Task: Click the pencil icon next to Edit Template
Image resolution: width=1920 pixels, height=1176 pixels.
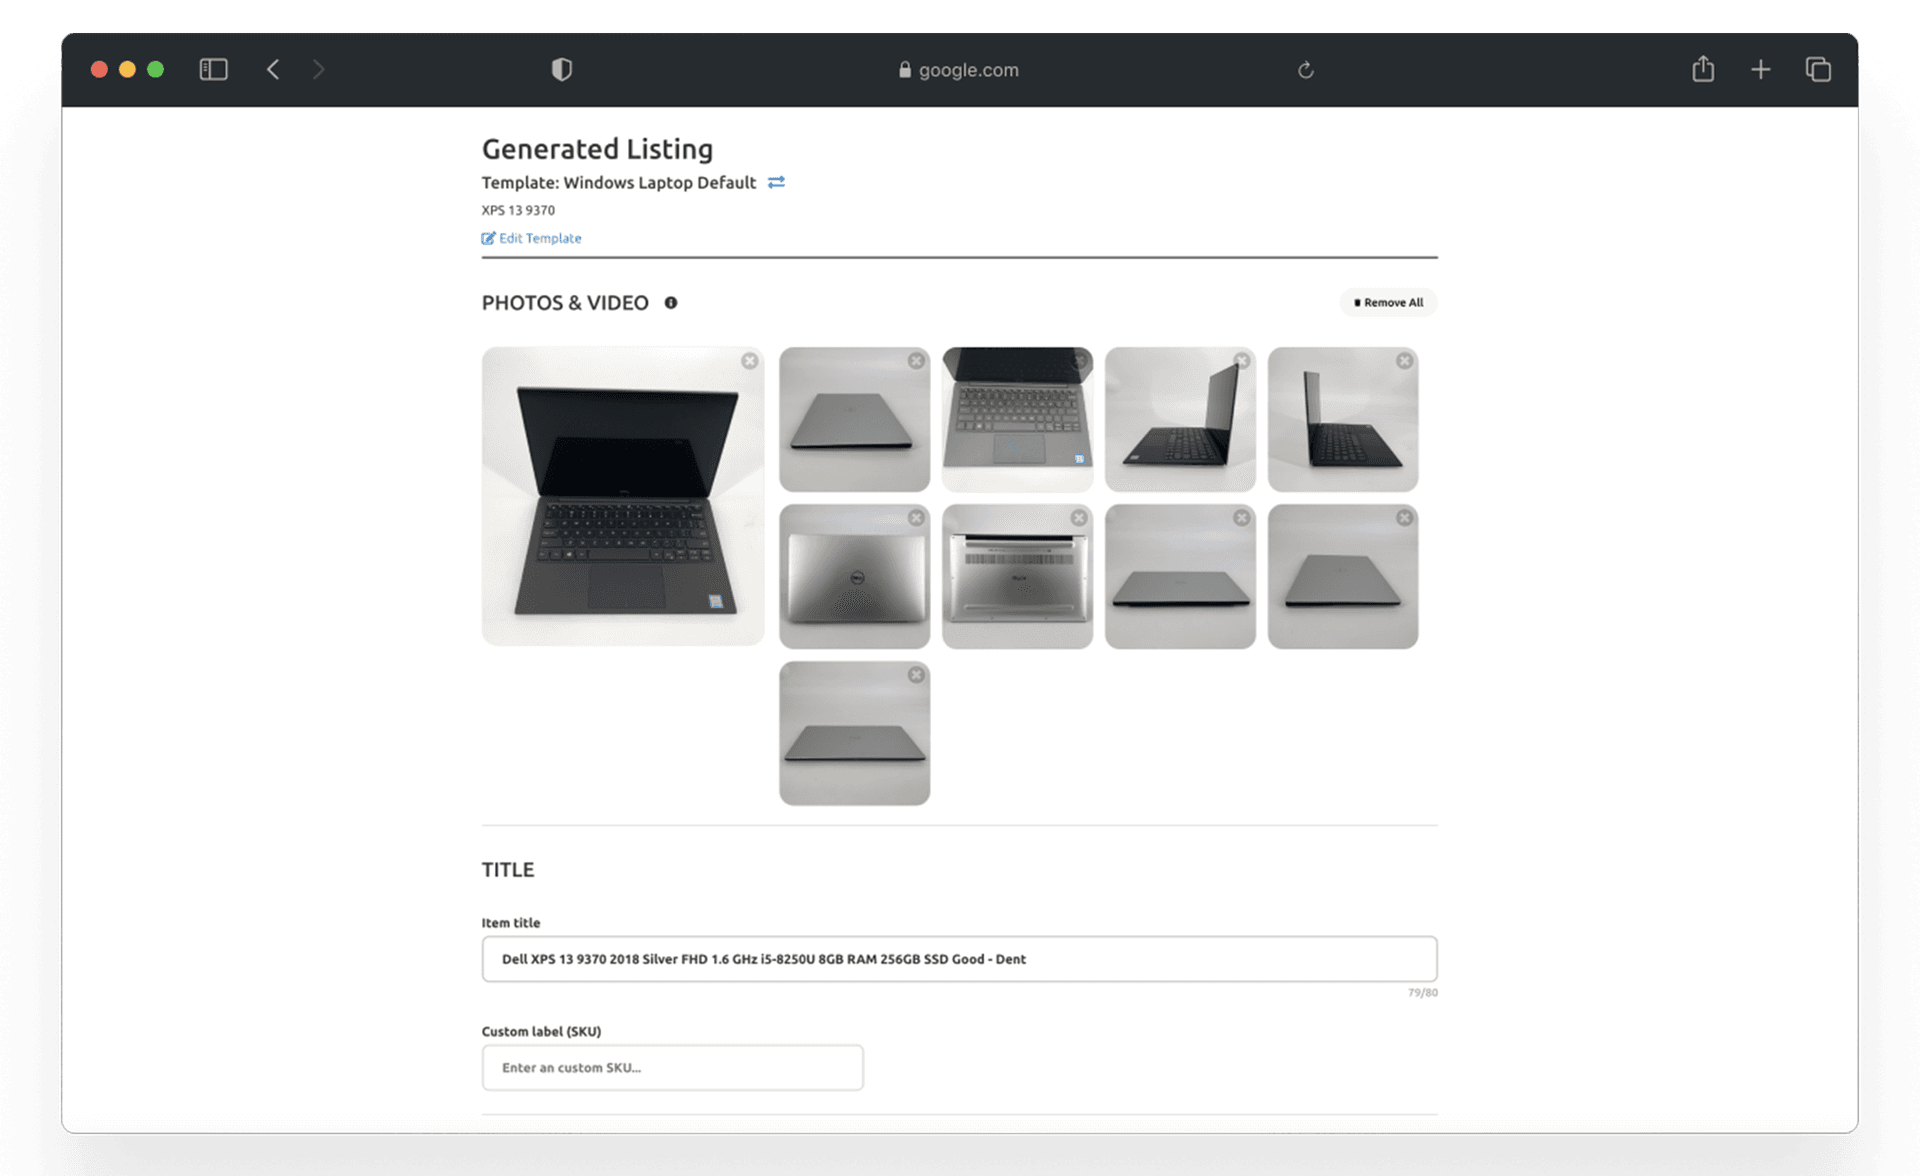Action: click(488, 238)
